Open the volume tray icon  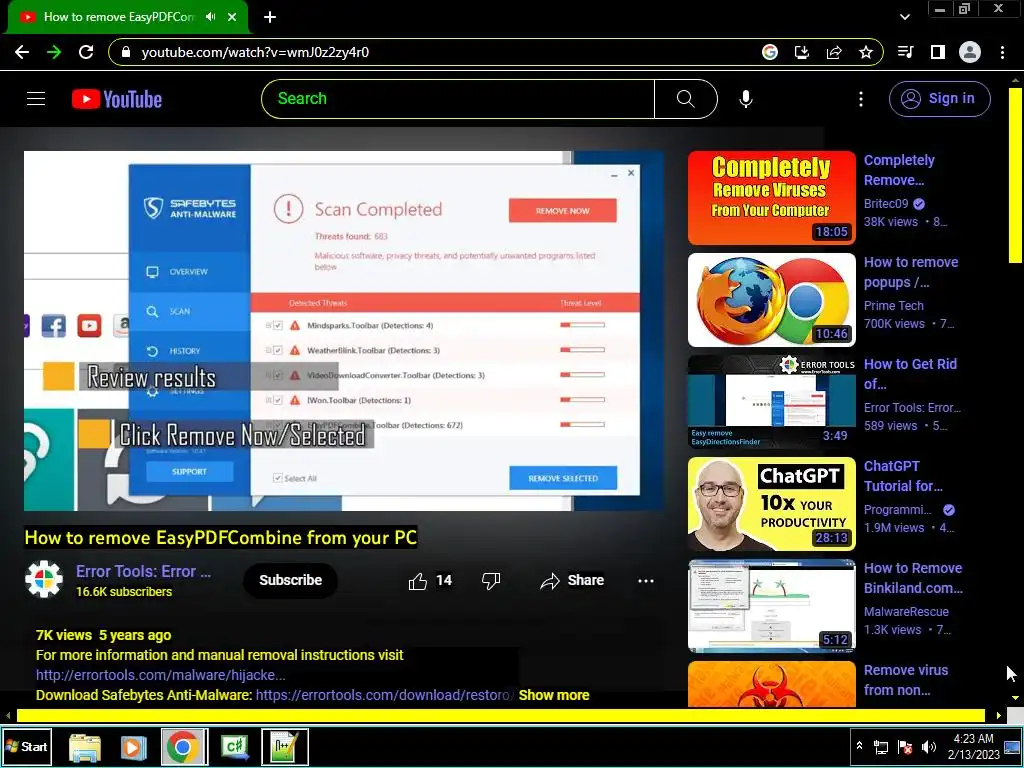pos(929,746)
